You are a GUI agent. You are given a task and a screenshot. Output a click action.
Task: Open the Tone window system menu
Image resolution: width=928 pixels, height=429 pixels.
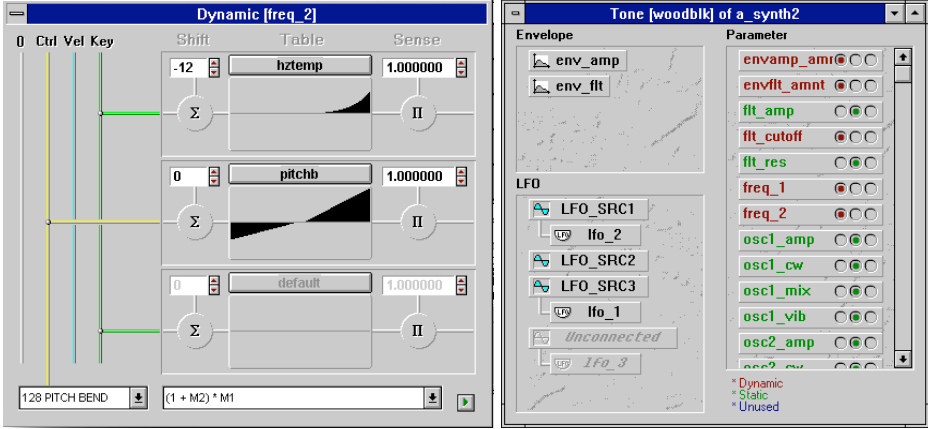pos(514,13)
